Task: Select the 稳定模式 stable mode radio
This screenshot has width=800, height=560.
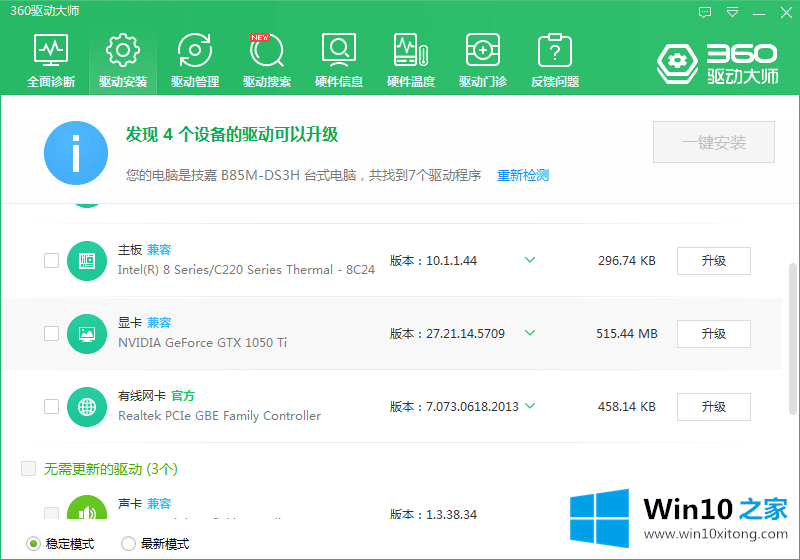Action: pos(33,544)
